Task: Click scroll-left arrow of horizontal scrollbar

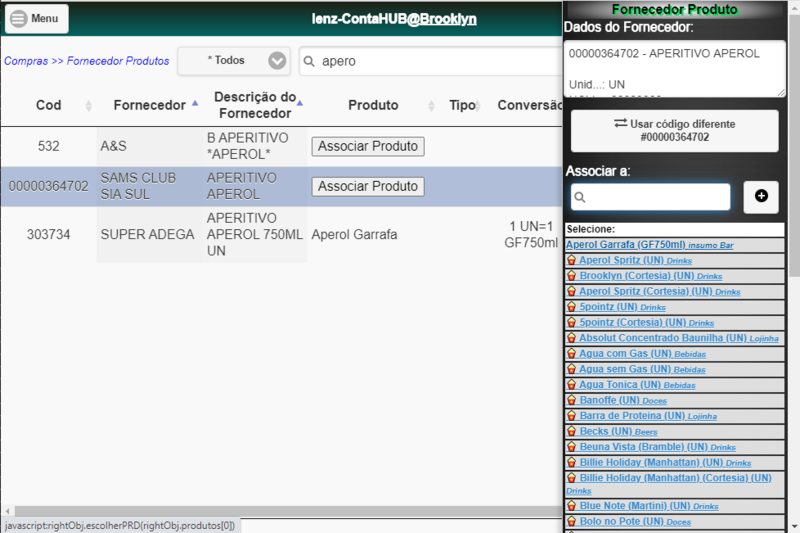Action: (7, 511)
